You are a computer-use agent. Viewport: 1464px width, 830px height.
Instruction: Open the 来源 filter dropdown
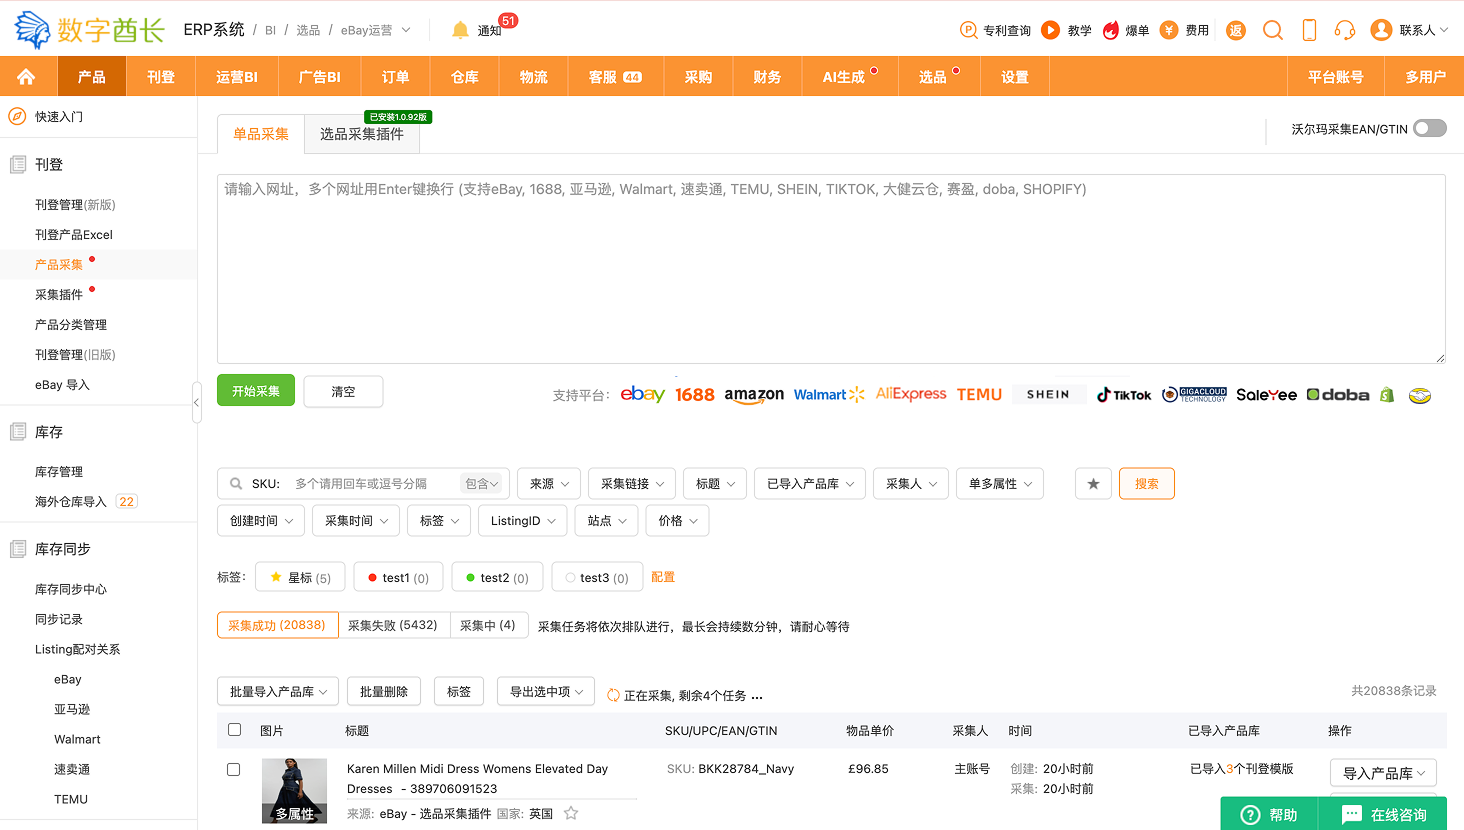(x=549, y=484)
